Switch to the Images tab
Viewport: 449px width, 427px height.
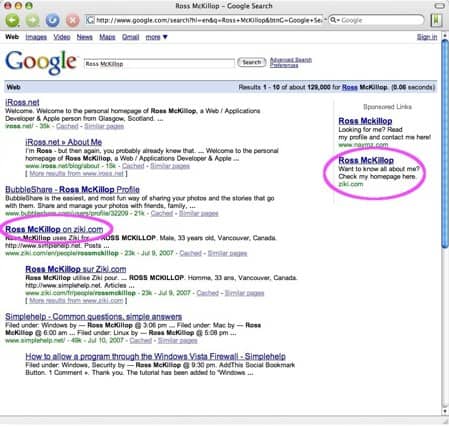click(36, 37)
